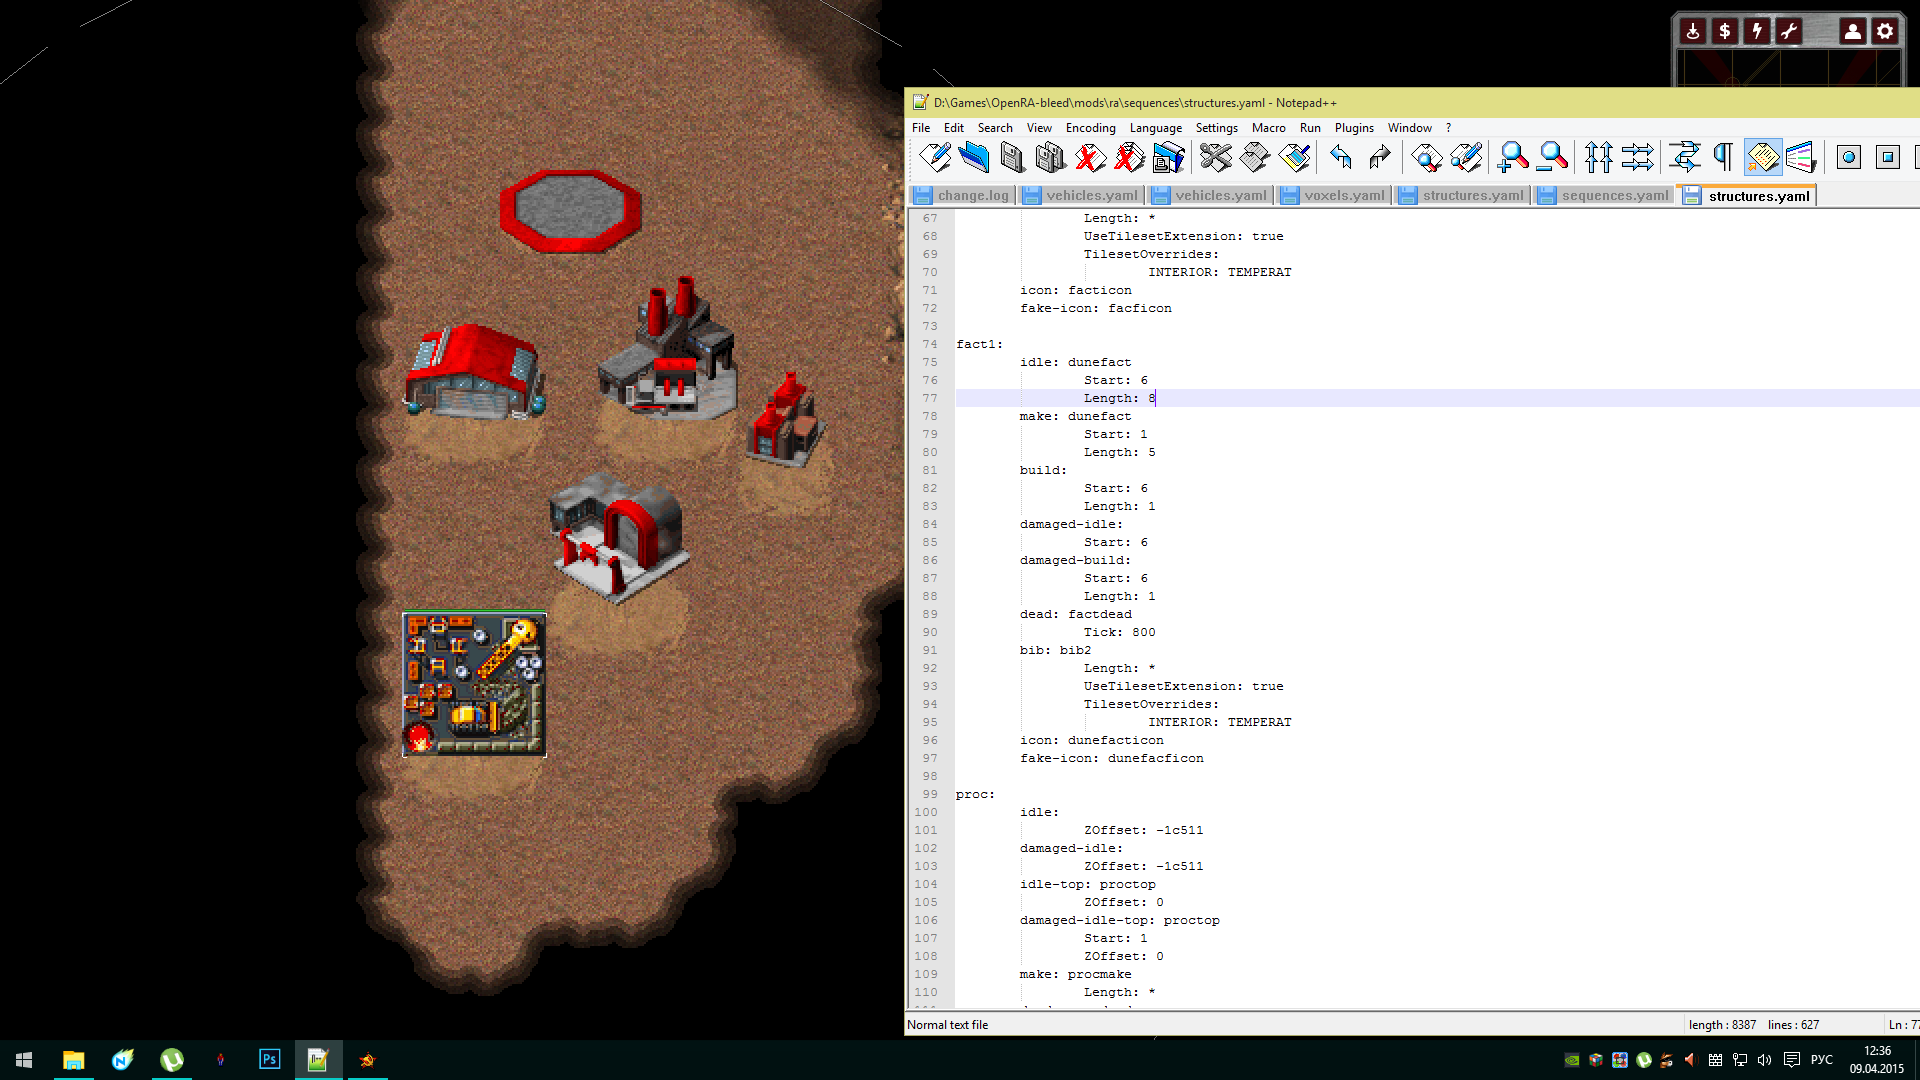1920x1080 pixels.
Task: Select the green-outlined top-down factory building
Action: click(474, 685)
